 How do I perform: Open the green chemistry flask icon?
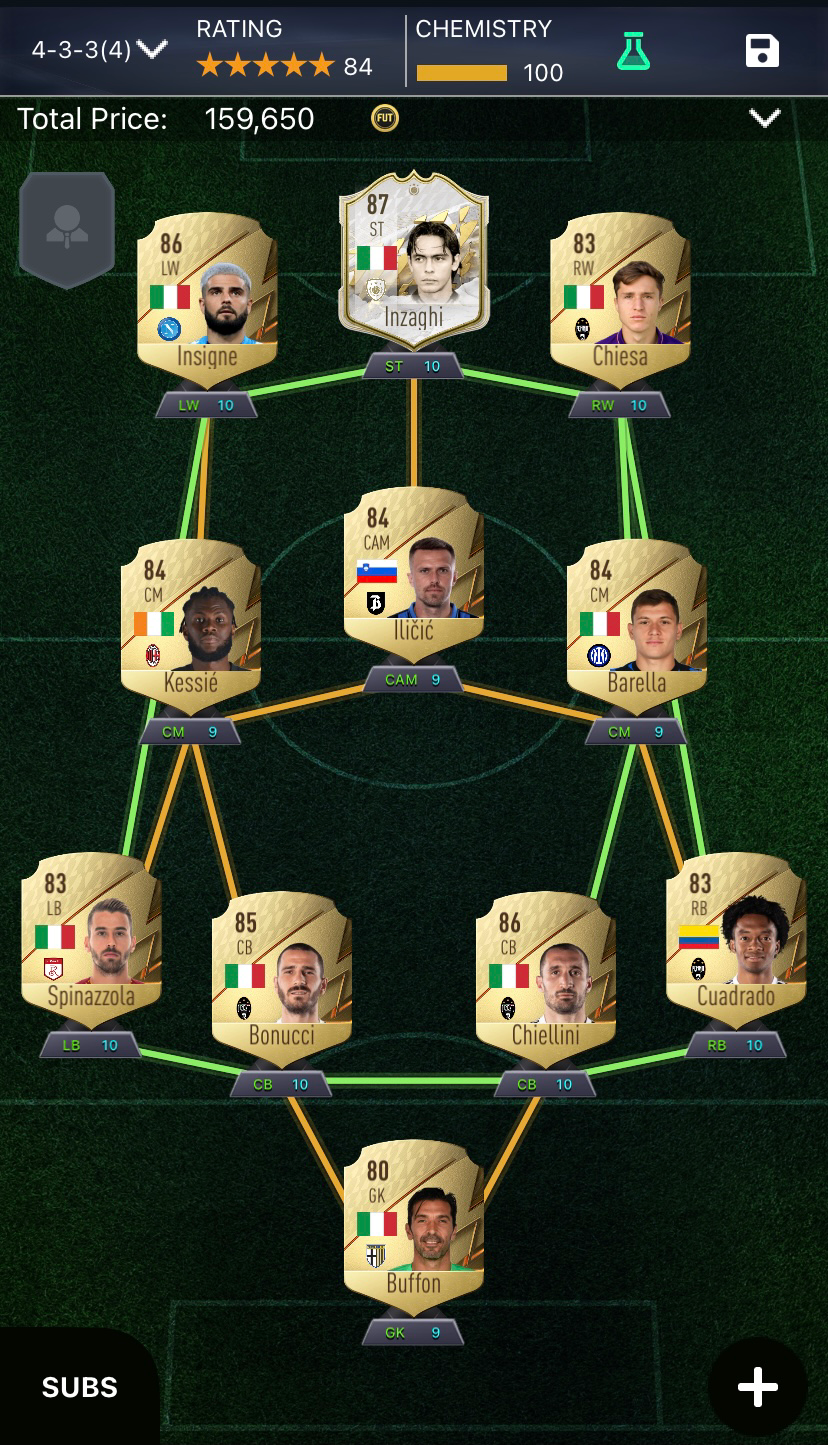click(x=633, y=51)
